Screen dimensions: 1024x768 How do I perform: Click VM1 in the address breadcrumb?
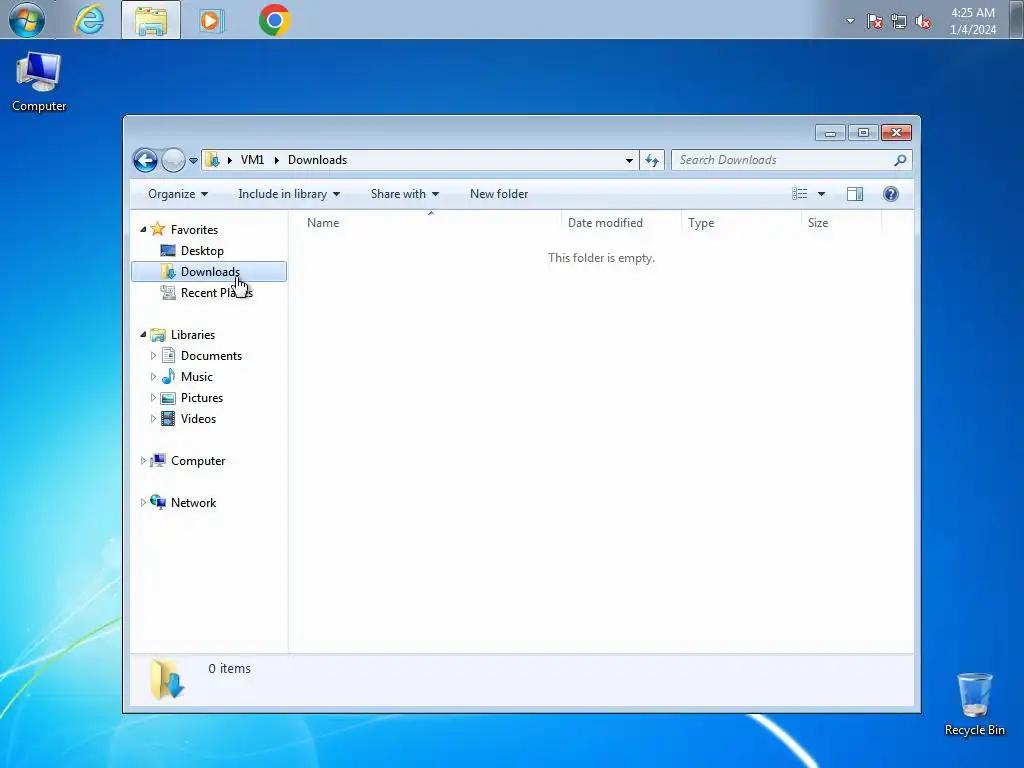pyautogui.click(x=252, y=160)
